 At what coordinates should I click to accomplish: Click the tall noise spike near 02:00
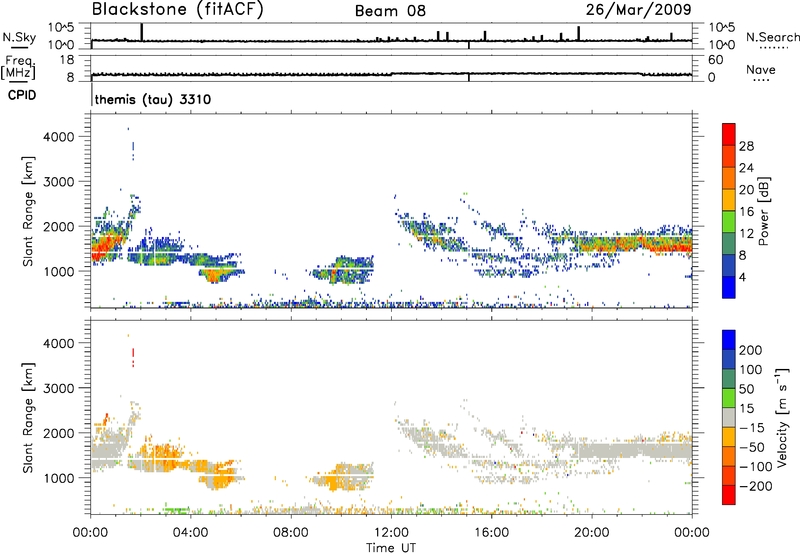(x=141, y=32)
